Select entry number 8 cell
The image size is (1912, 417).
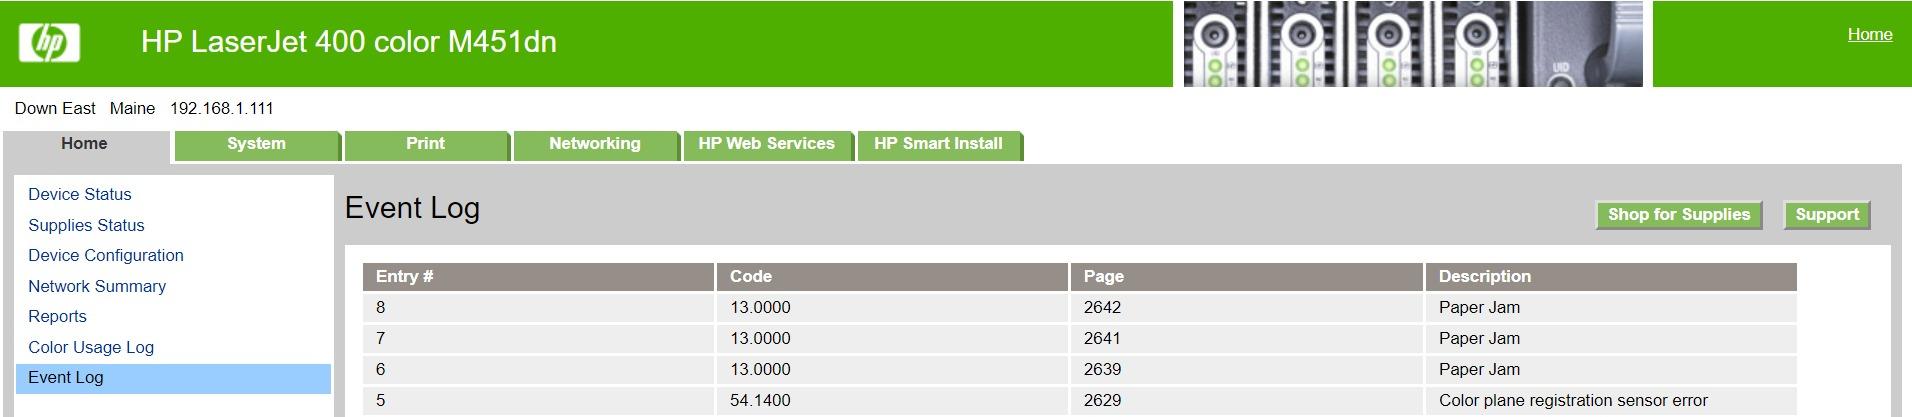538,307
